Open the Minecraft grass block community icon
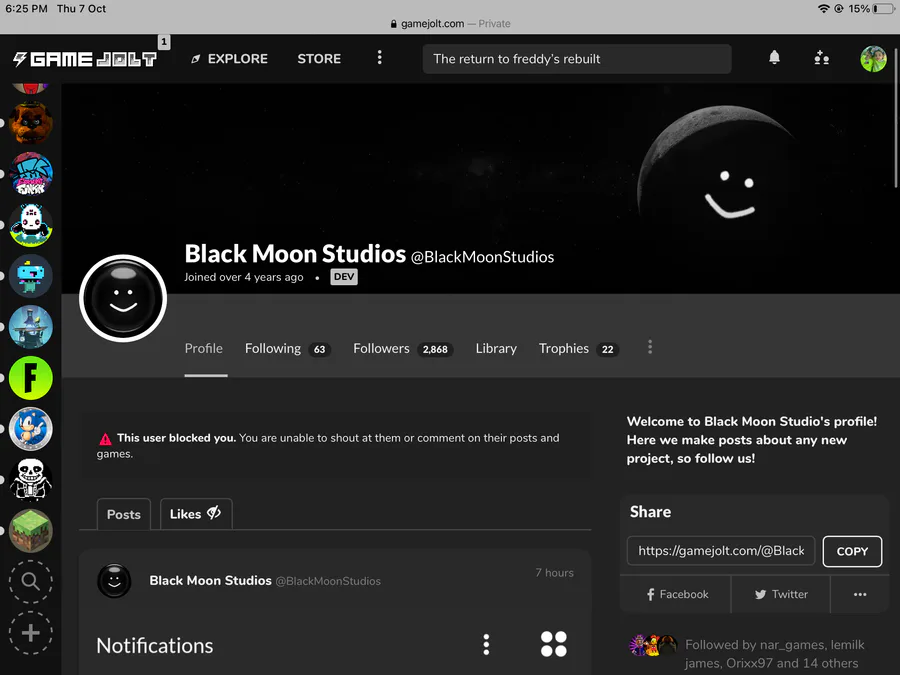 tap(31, 531)
